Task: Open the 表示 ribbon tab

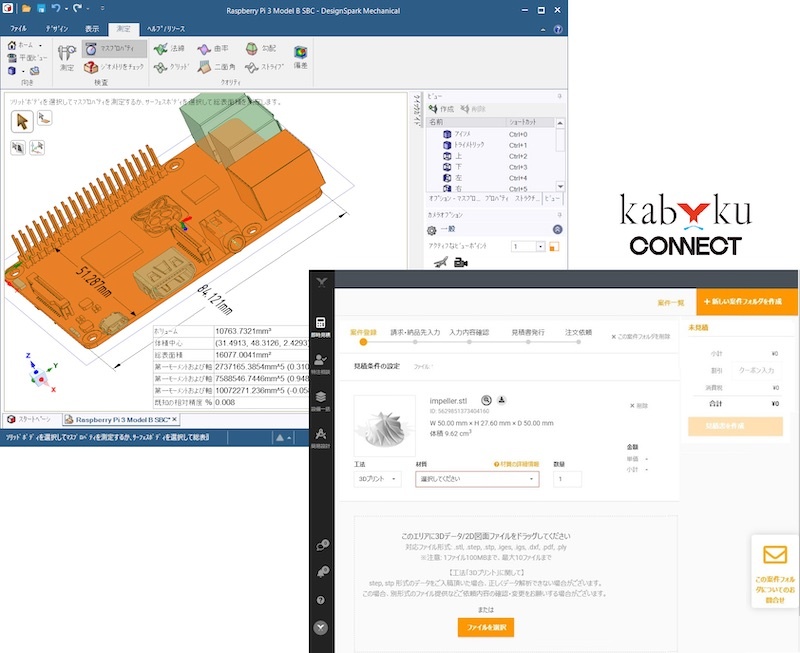Action: 91,30
